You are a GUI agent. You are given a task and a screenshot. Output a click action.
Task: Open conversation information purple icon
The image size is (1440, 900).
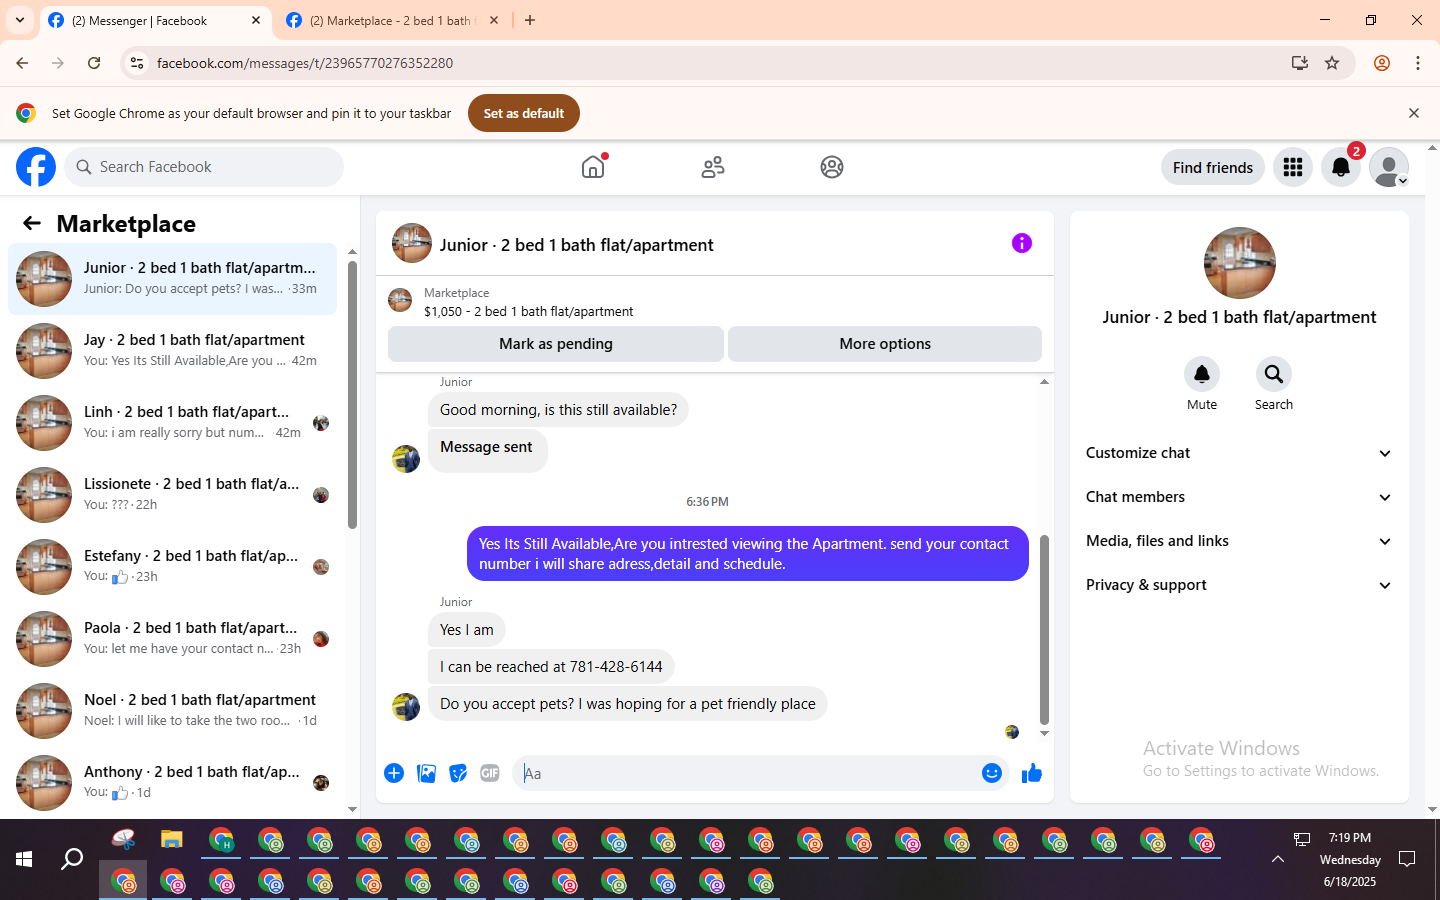pyautogui.click(x=1022, y=243)
